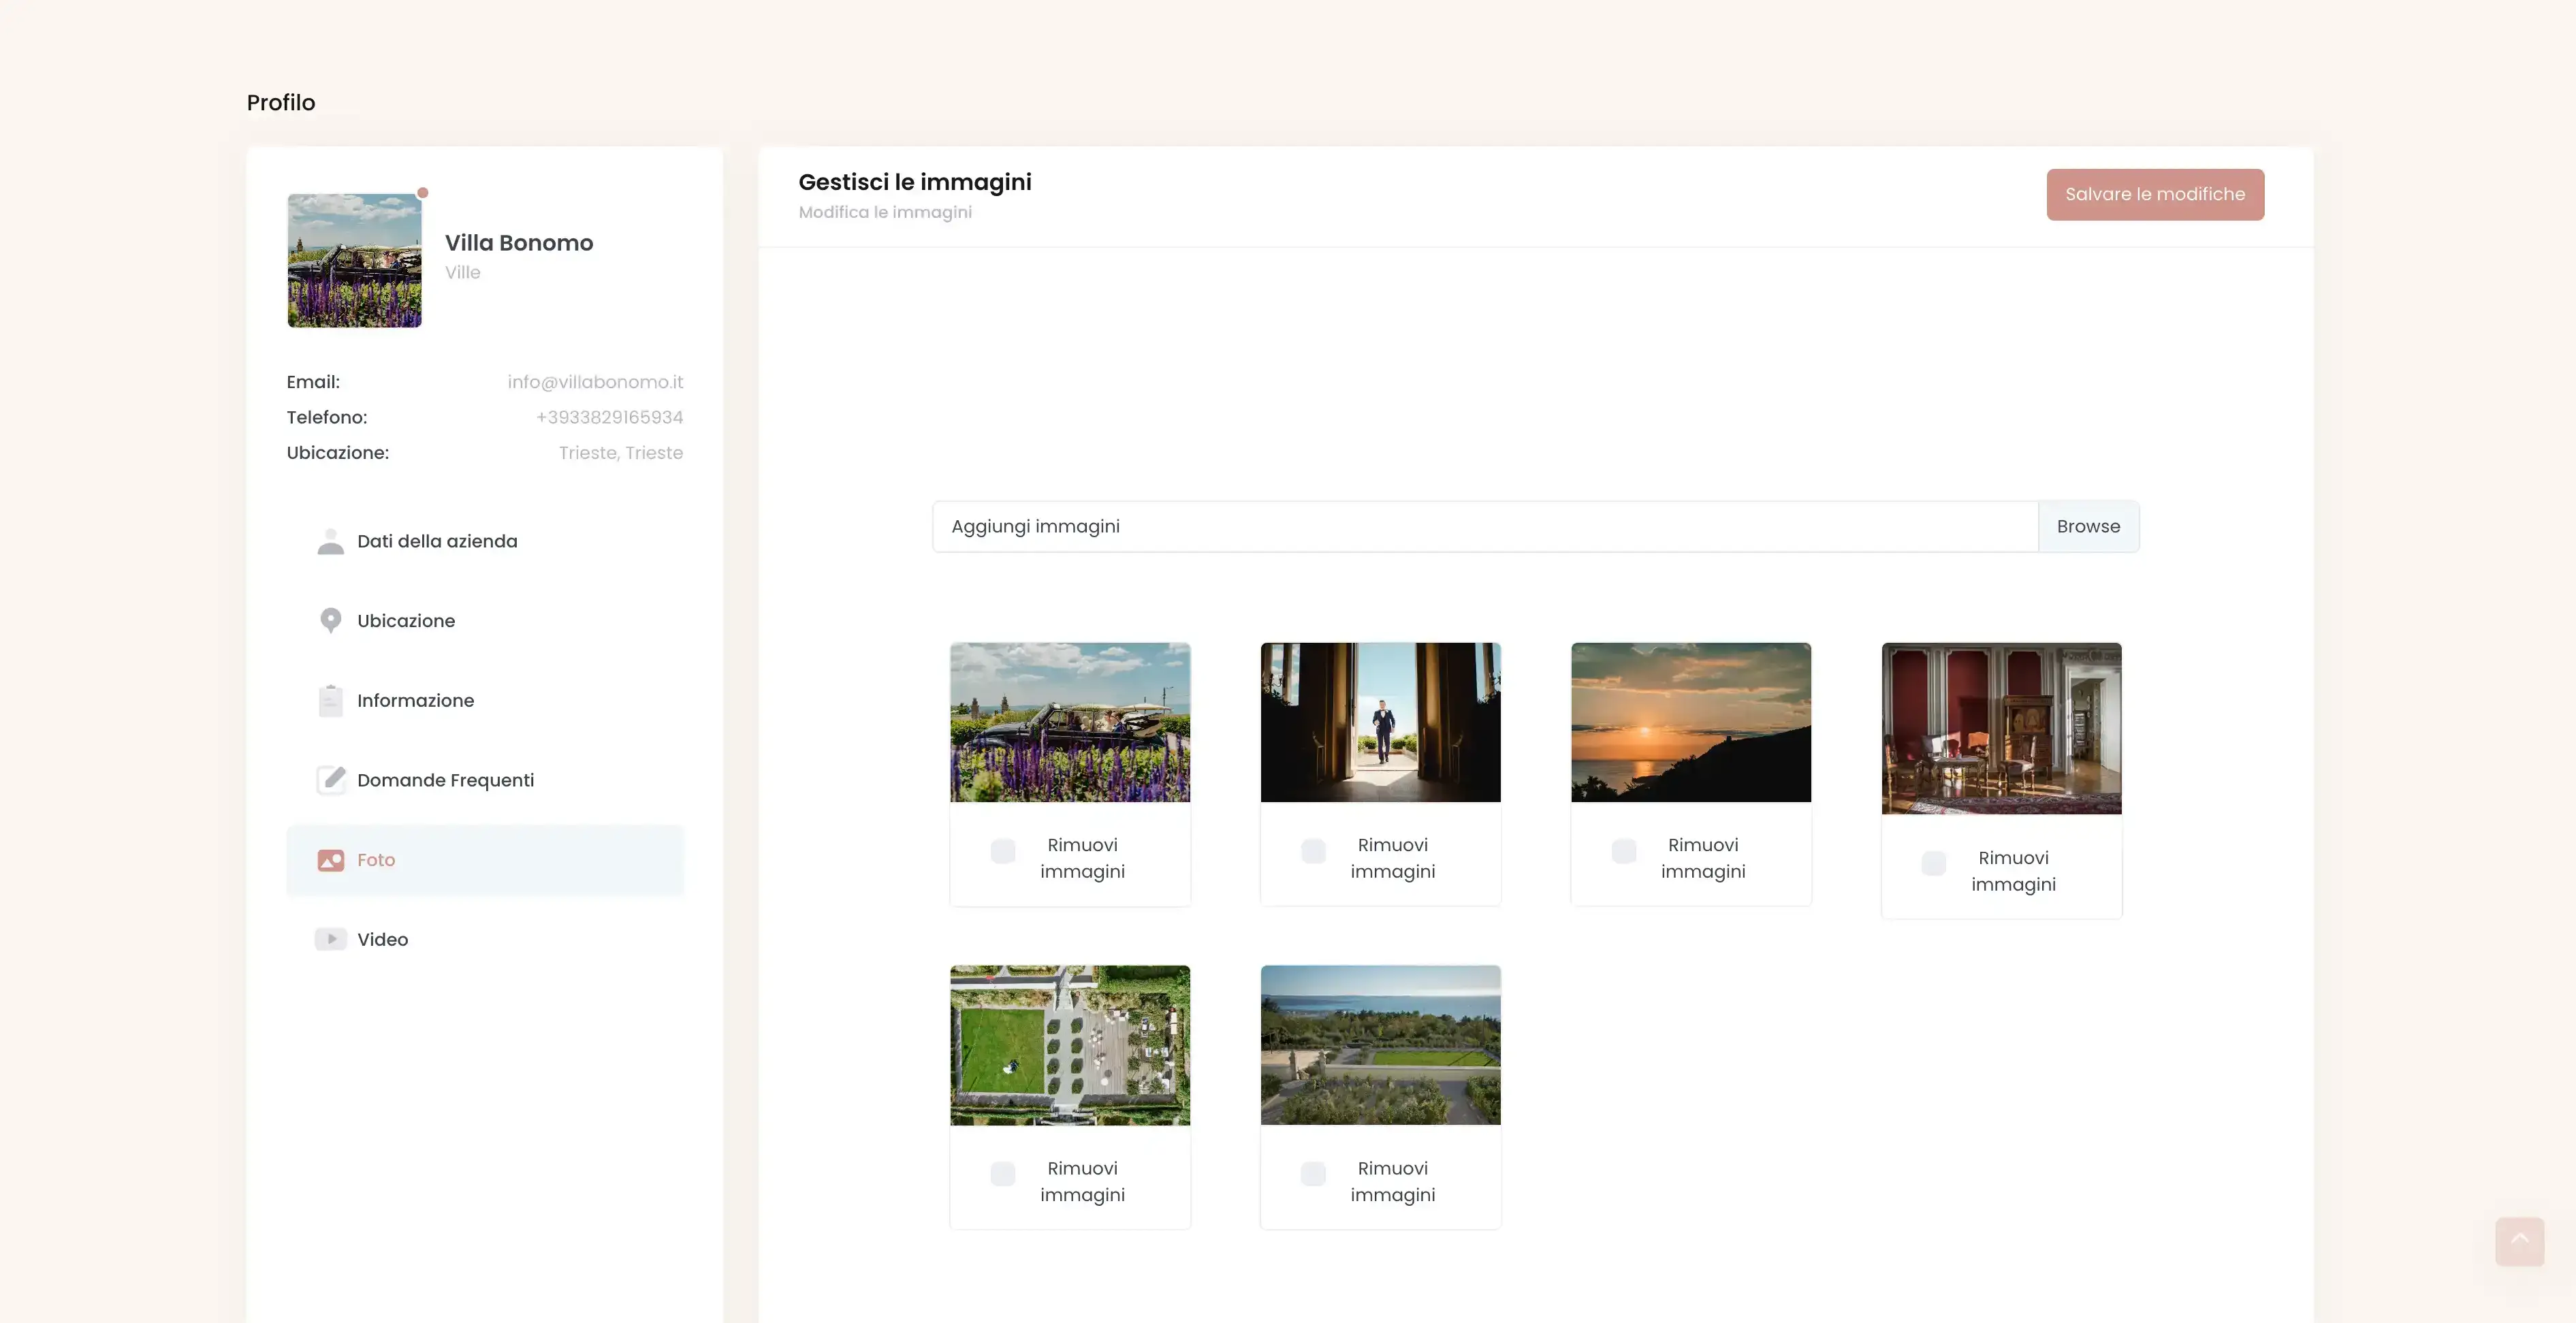Open the coastal panorama garden thumbnail
The height and width of the screenshot is (1323, 2576).
(1380, 1045)
